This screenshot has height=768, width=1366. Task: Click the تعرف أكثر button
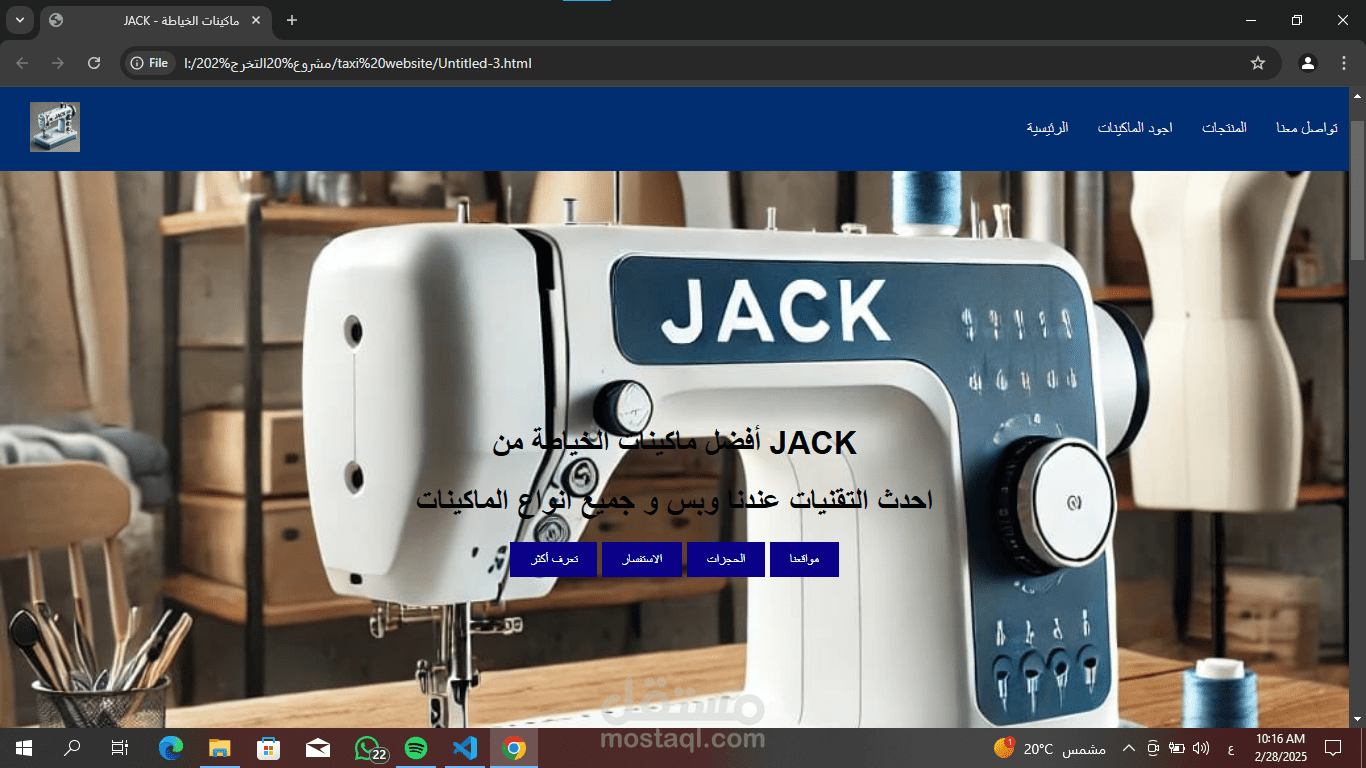click(553, 559)
